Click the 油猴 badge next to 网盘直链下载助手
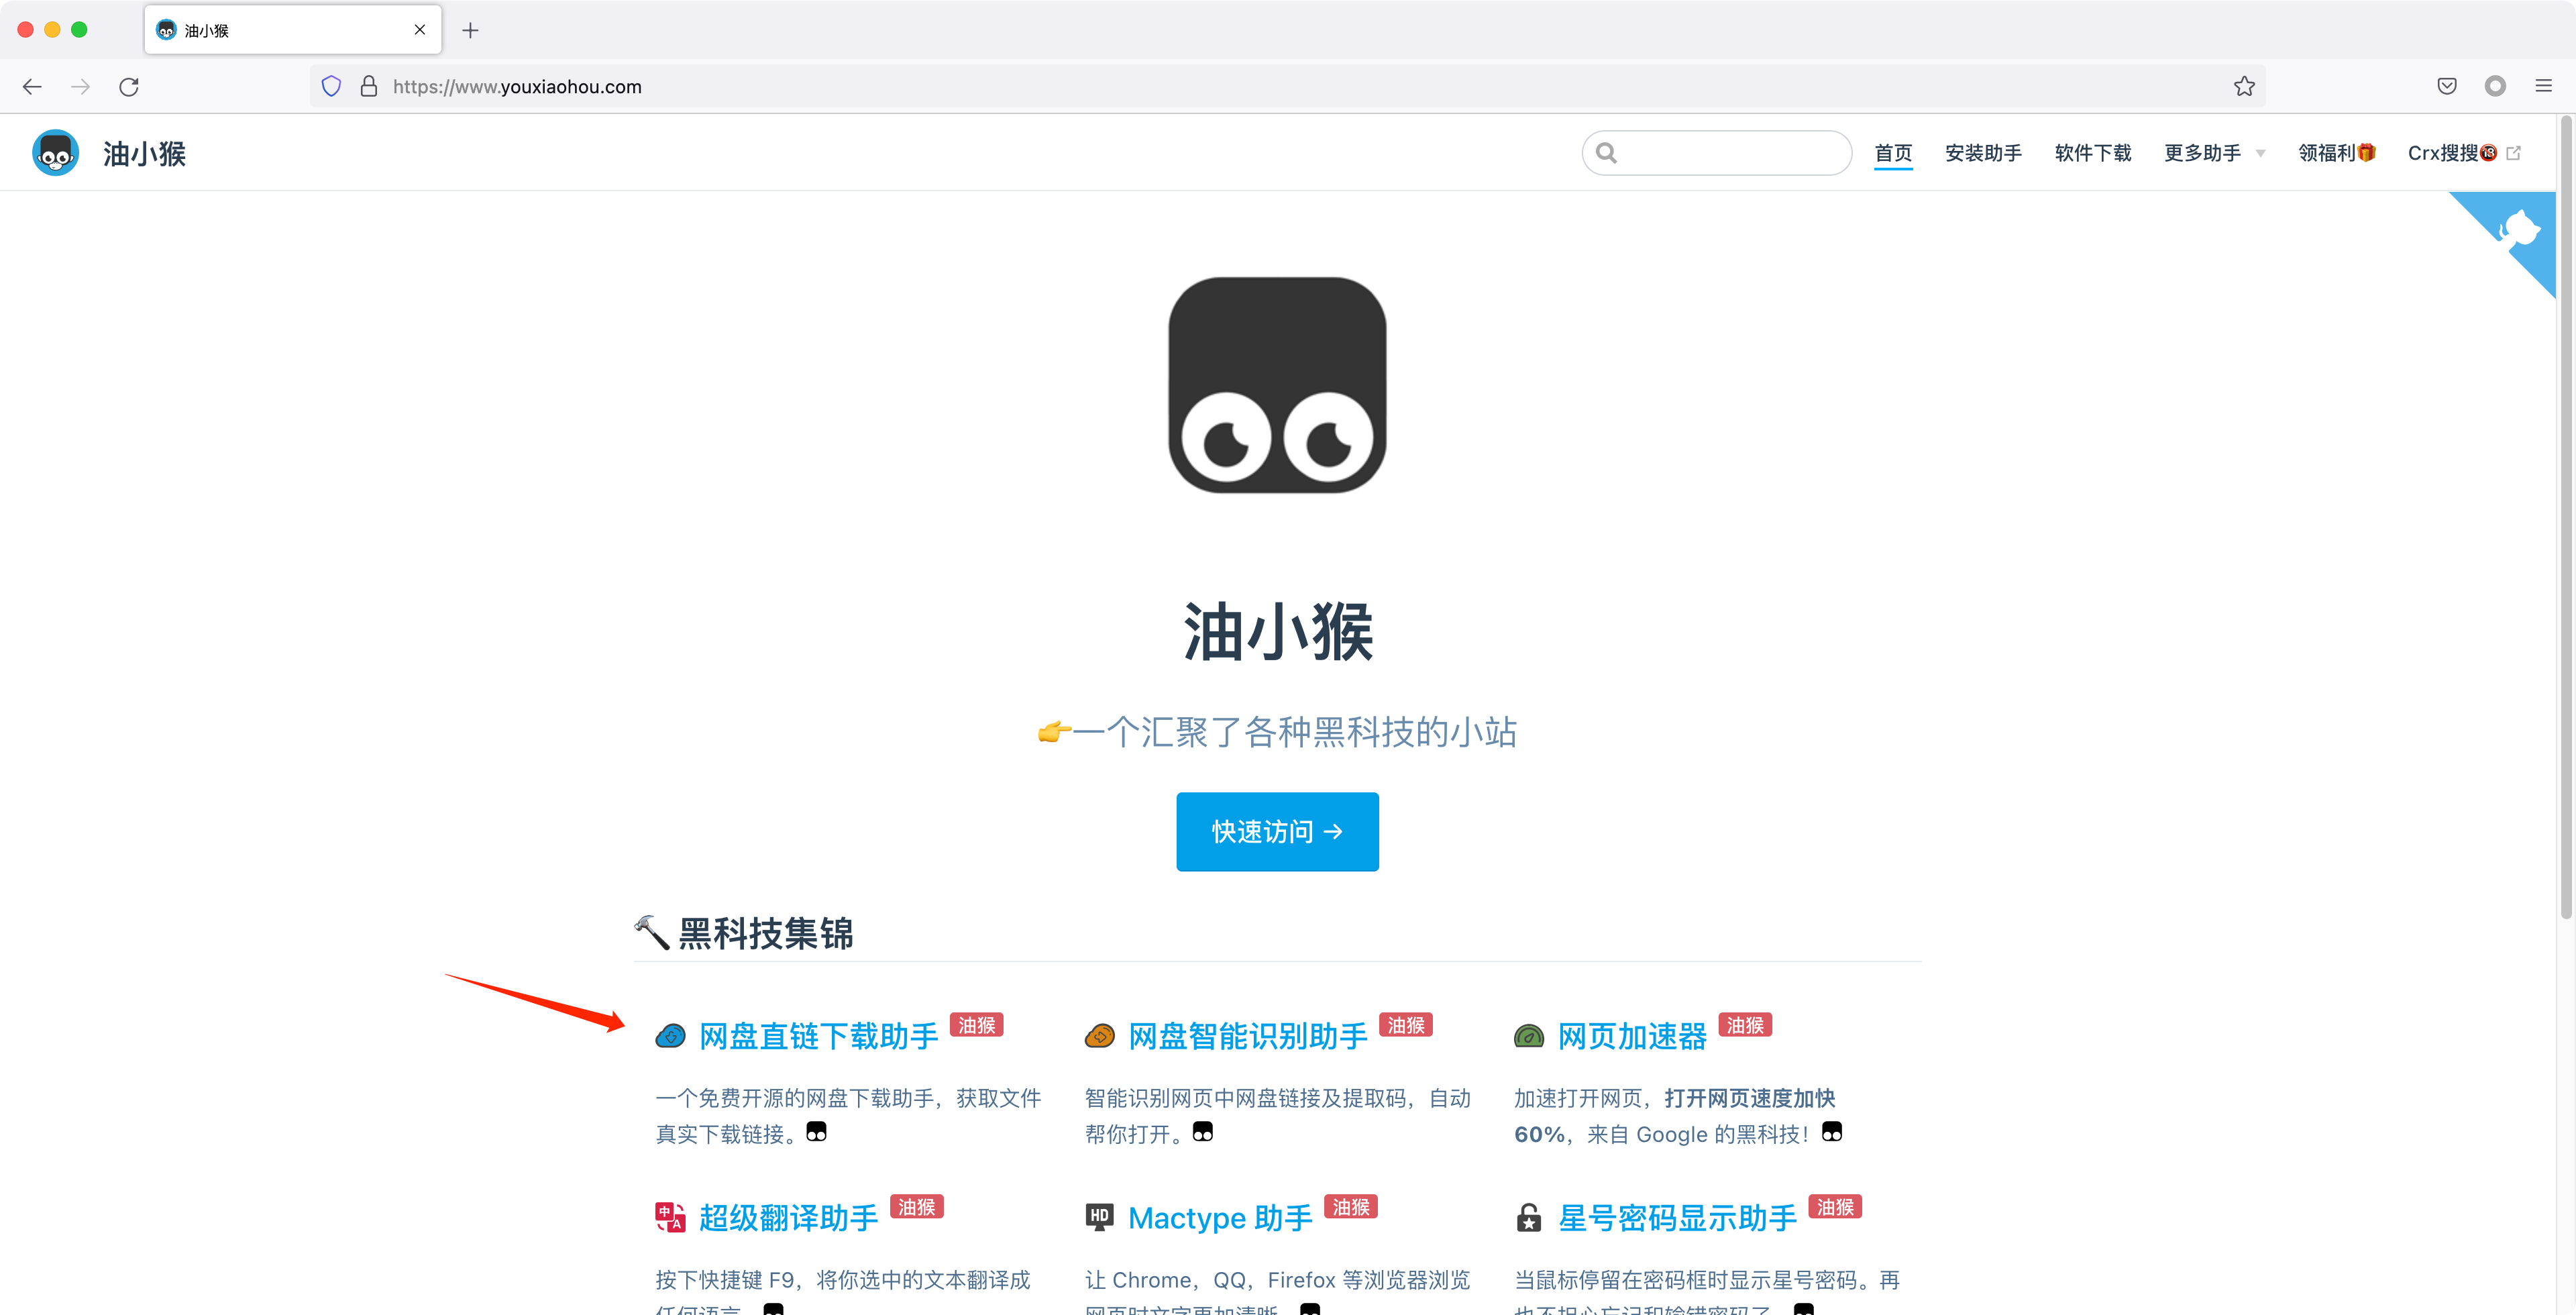 click(976, 1025)
